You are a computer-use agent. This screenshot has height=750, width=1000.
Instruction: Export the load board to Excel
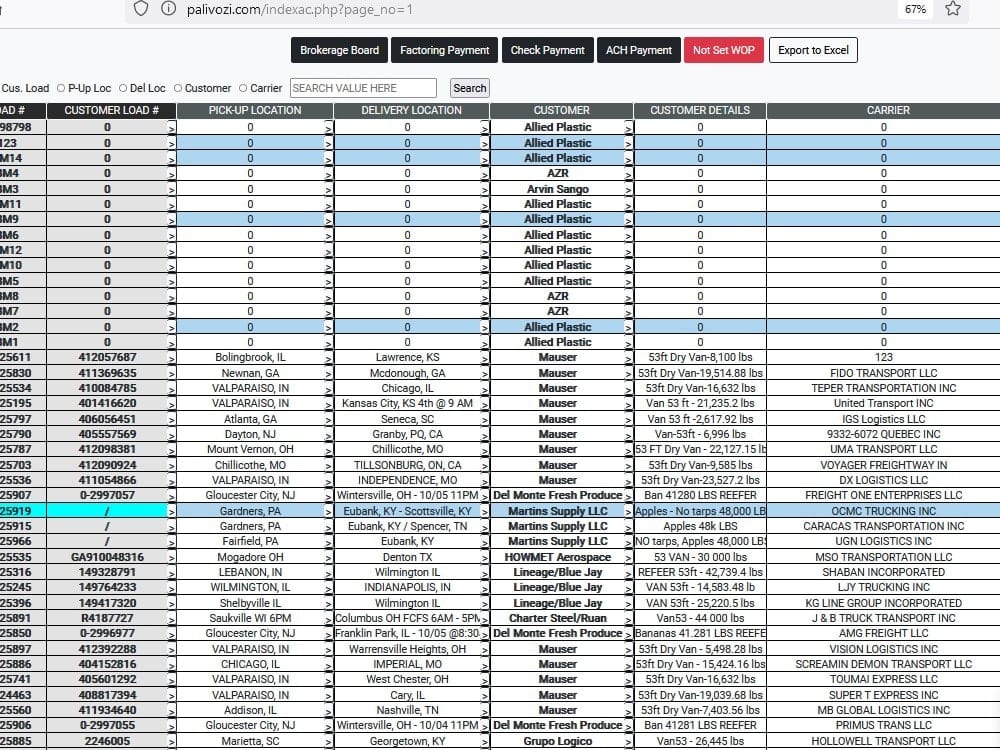point(813,49)
